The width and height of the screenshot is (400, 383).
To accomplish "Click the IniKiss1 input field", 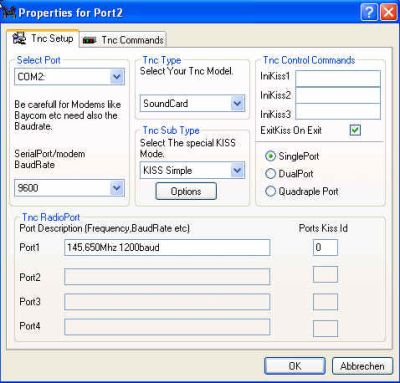I will point(338,78).
